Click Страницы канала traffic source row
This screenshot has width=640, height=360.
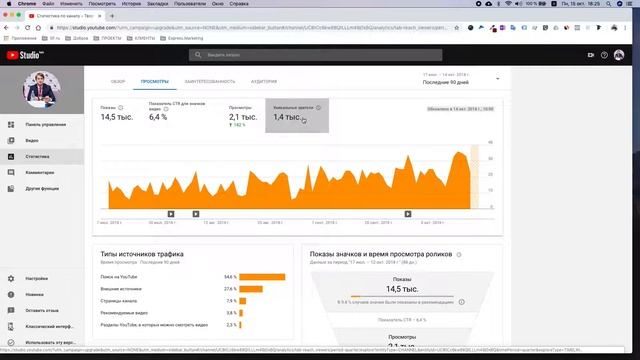(193, 301)
